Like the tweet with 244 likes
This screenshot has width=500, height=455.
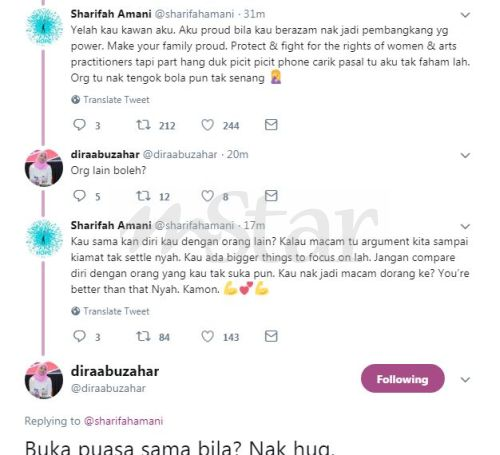[x=207, y=125]
